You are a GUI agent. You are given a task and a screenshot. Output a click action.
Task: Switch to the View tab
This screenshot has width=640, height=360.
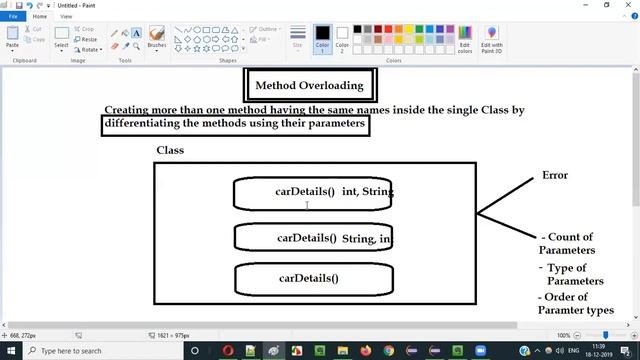pyautogui.click(x=66, y=16)
